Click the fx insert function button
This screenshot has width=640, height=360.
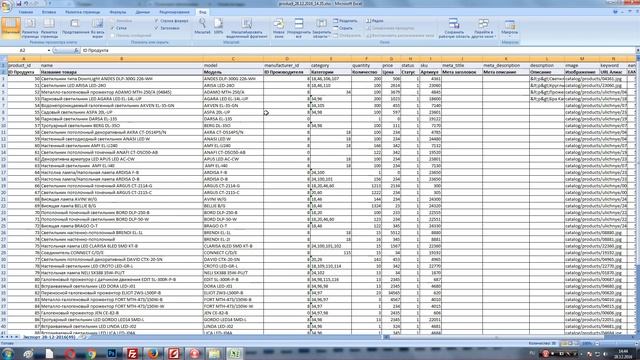[x=76, y=50]
